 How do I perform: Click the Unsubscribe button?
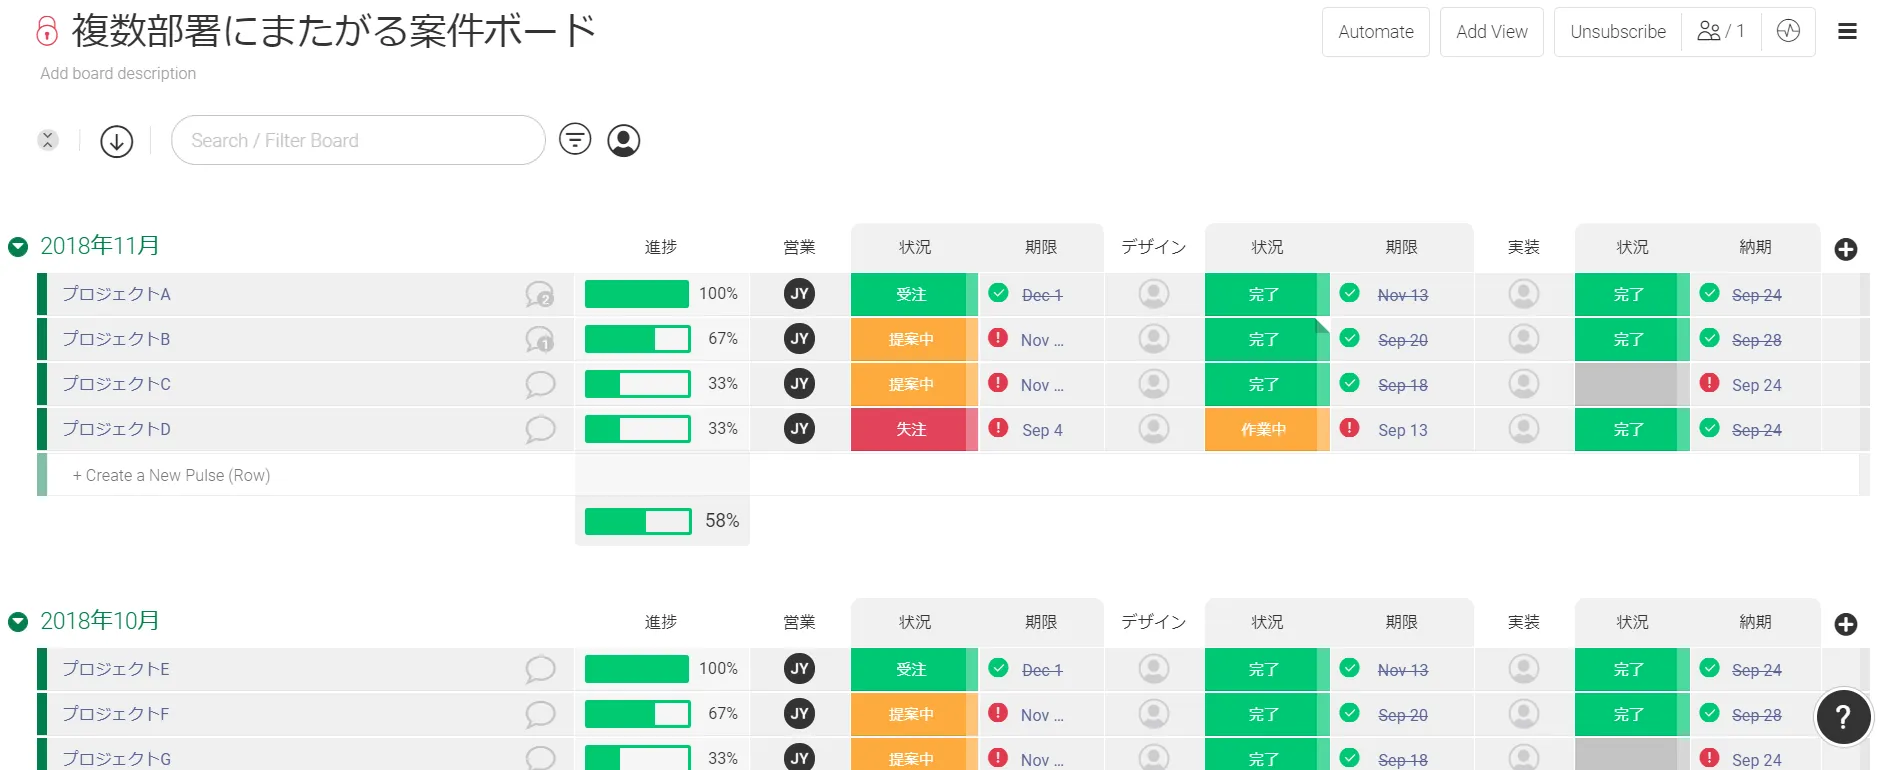pos(1617,32)
